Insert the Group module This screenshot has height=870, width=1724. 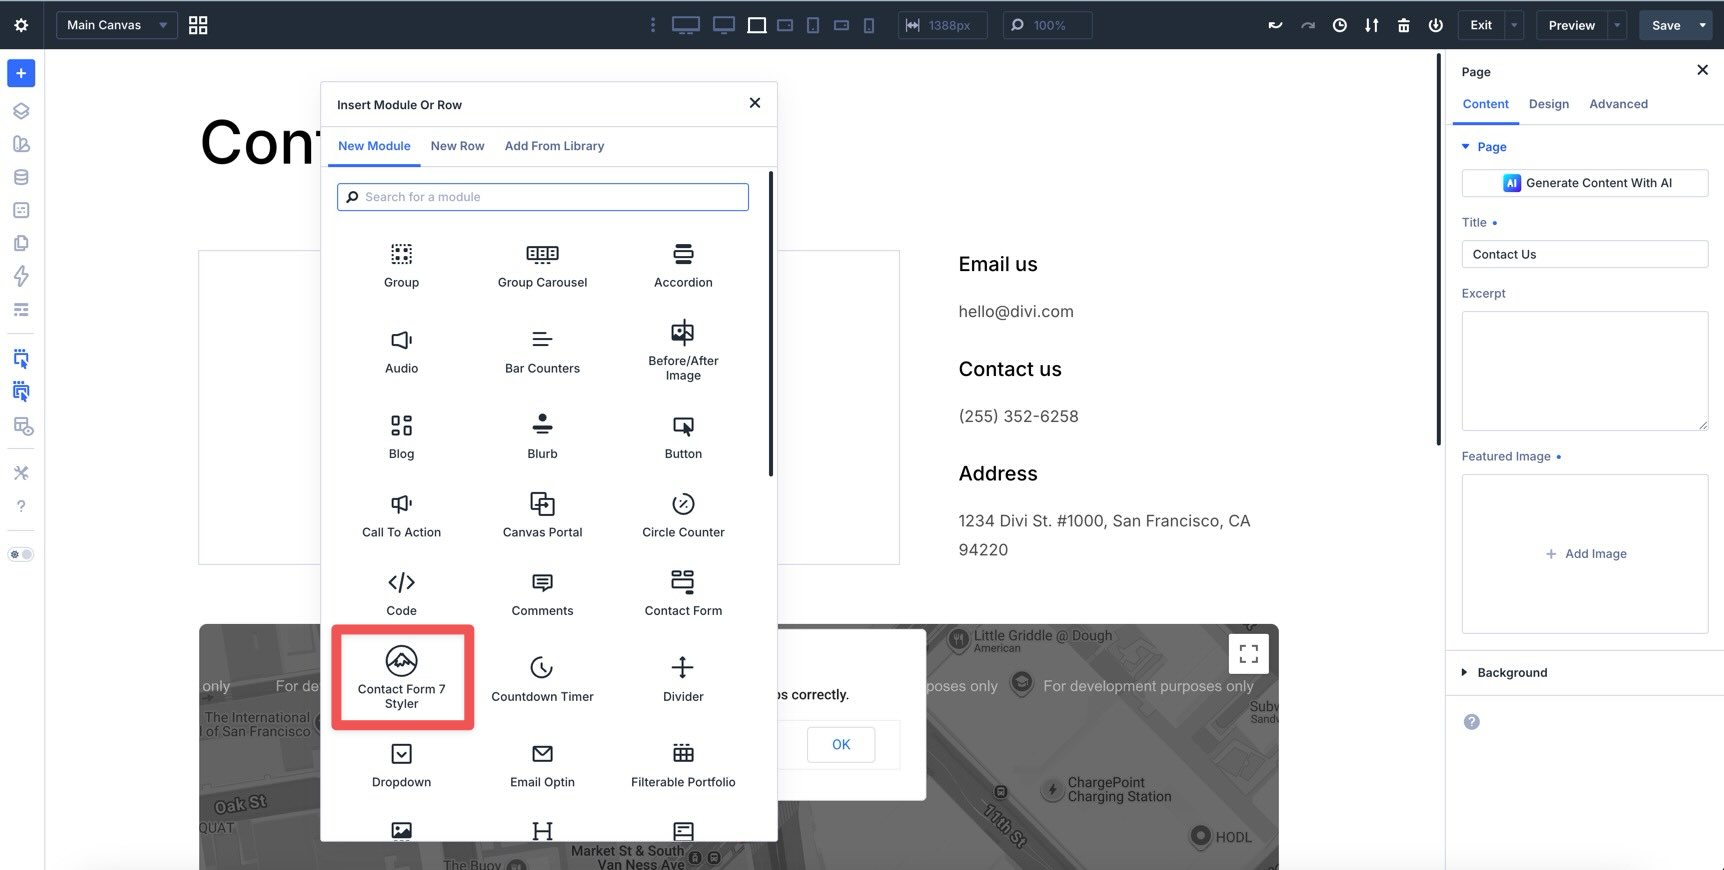[401, 266]
